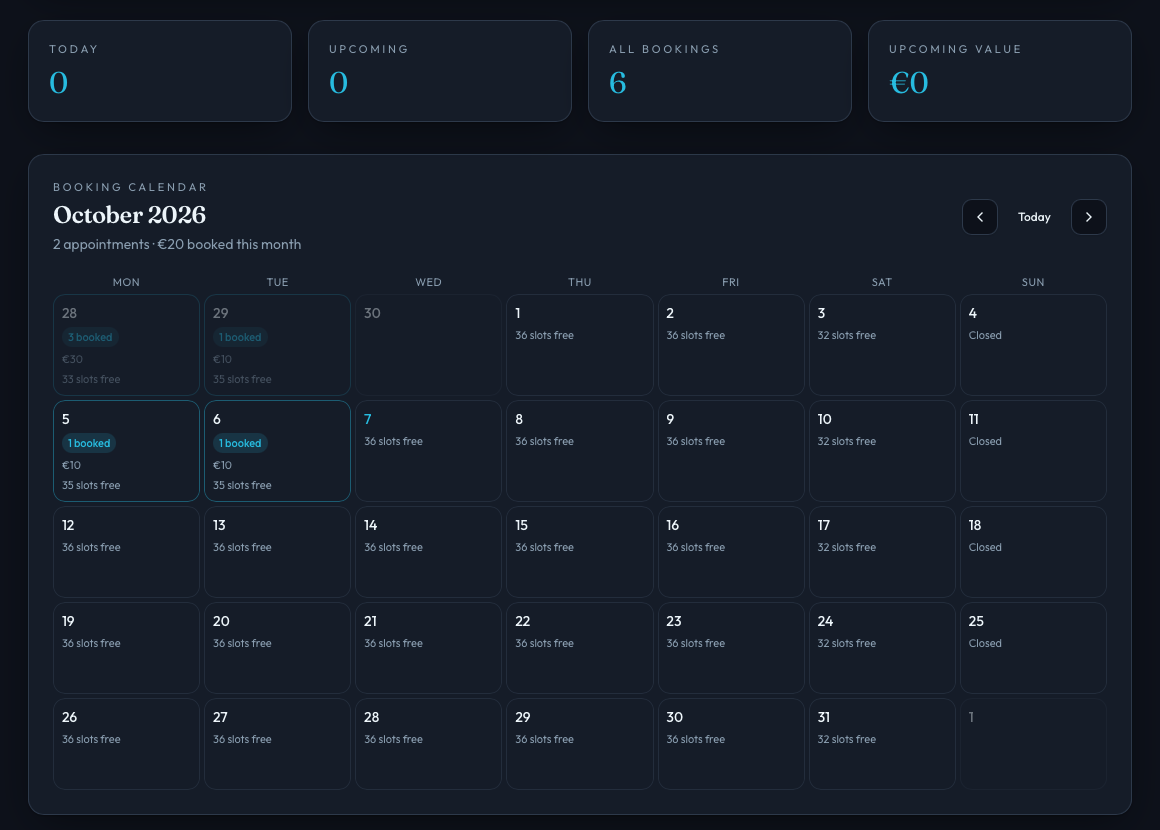This screenshot has width=1160, height=830.
Task: Click the MON column header
Action: (x=127, y=282)
